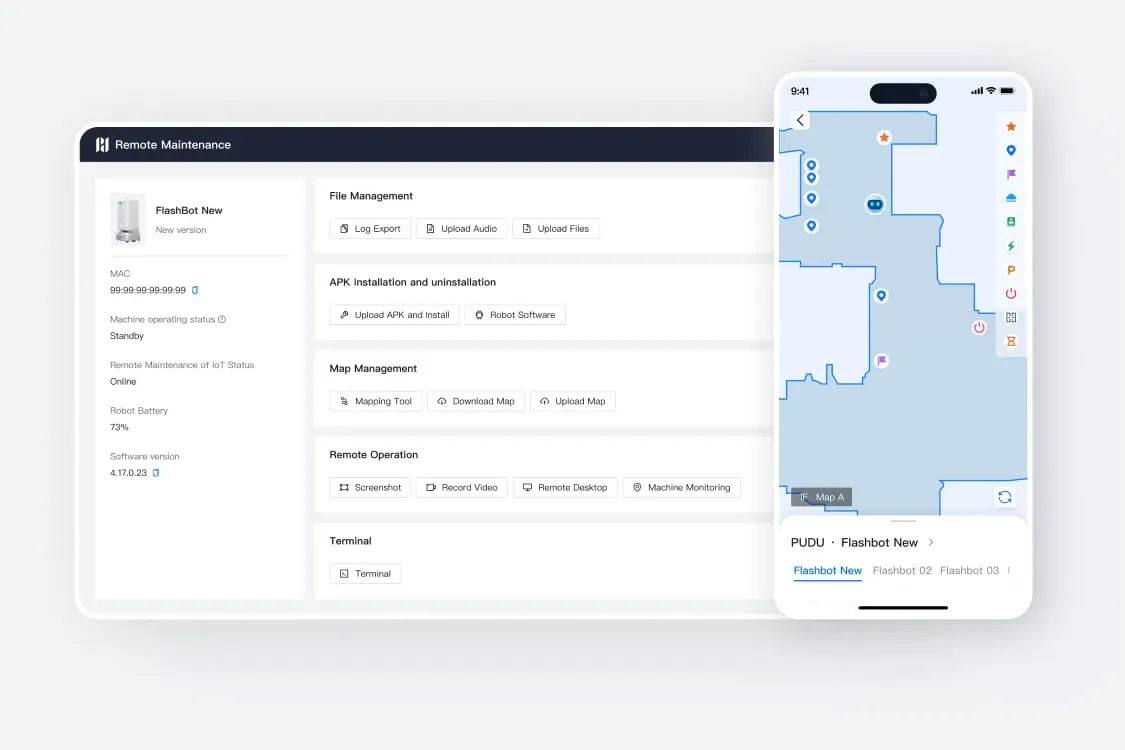Toggle the red power icon filter in the sidebar

coord(1011,294)
